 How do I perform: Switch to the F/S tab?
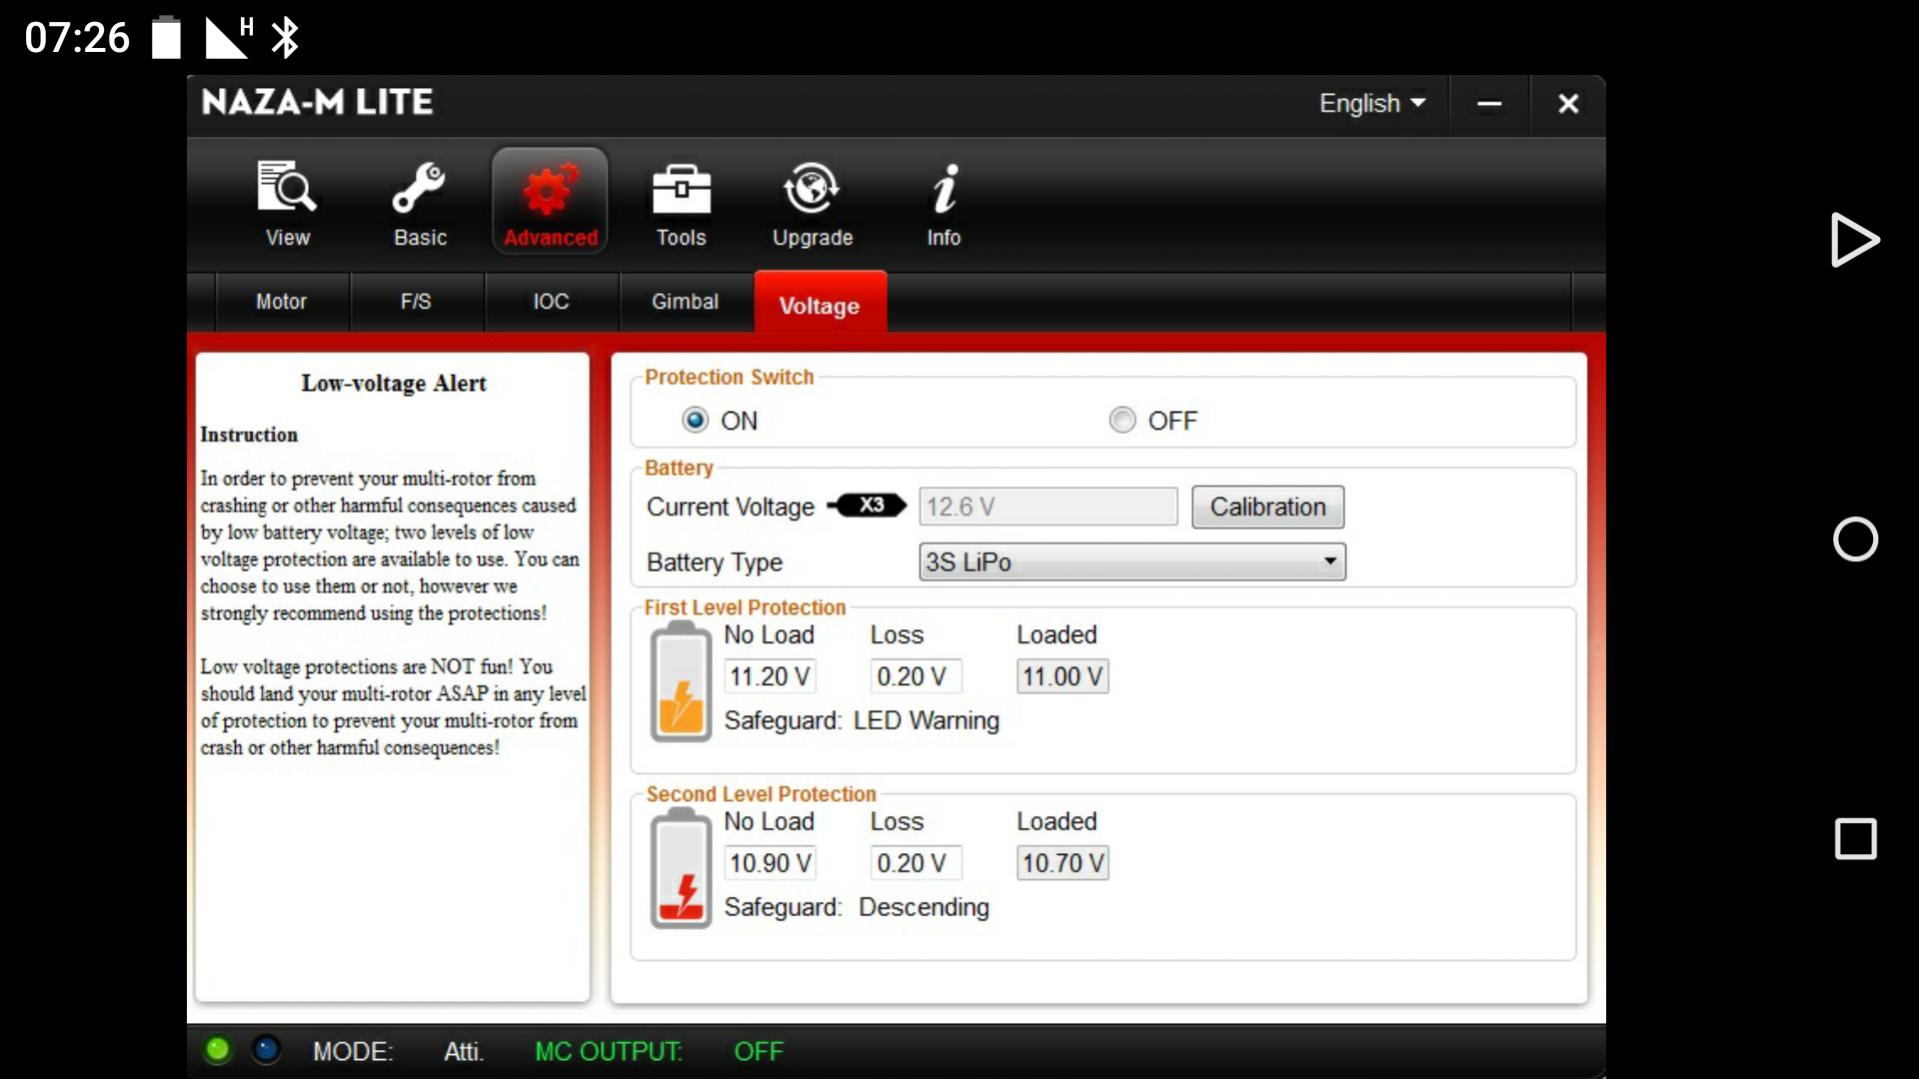(x=416, y=301)
